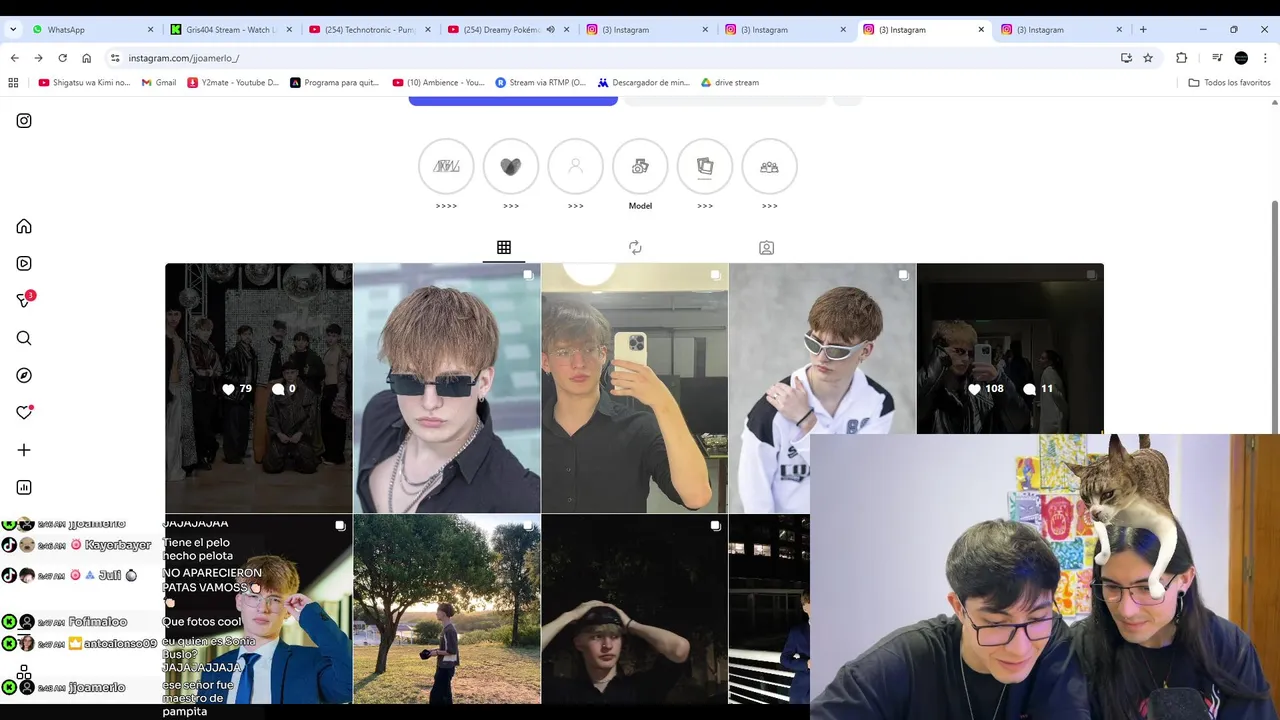Close the WhatsApp tab
Viewport: 1280px width, 720px height.
tap(151, 30)
